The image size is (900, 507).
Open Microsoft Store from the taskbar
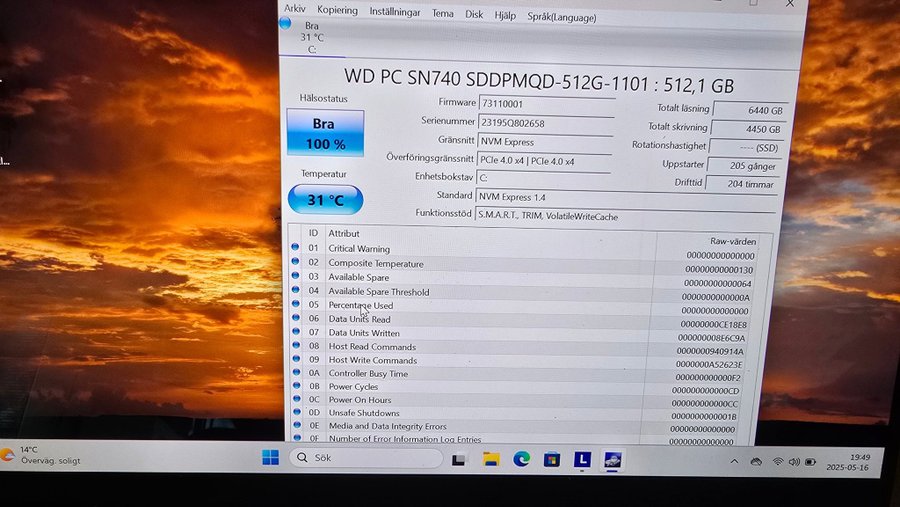(552, 459)
